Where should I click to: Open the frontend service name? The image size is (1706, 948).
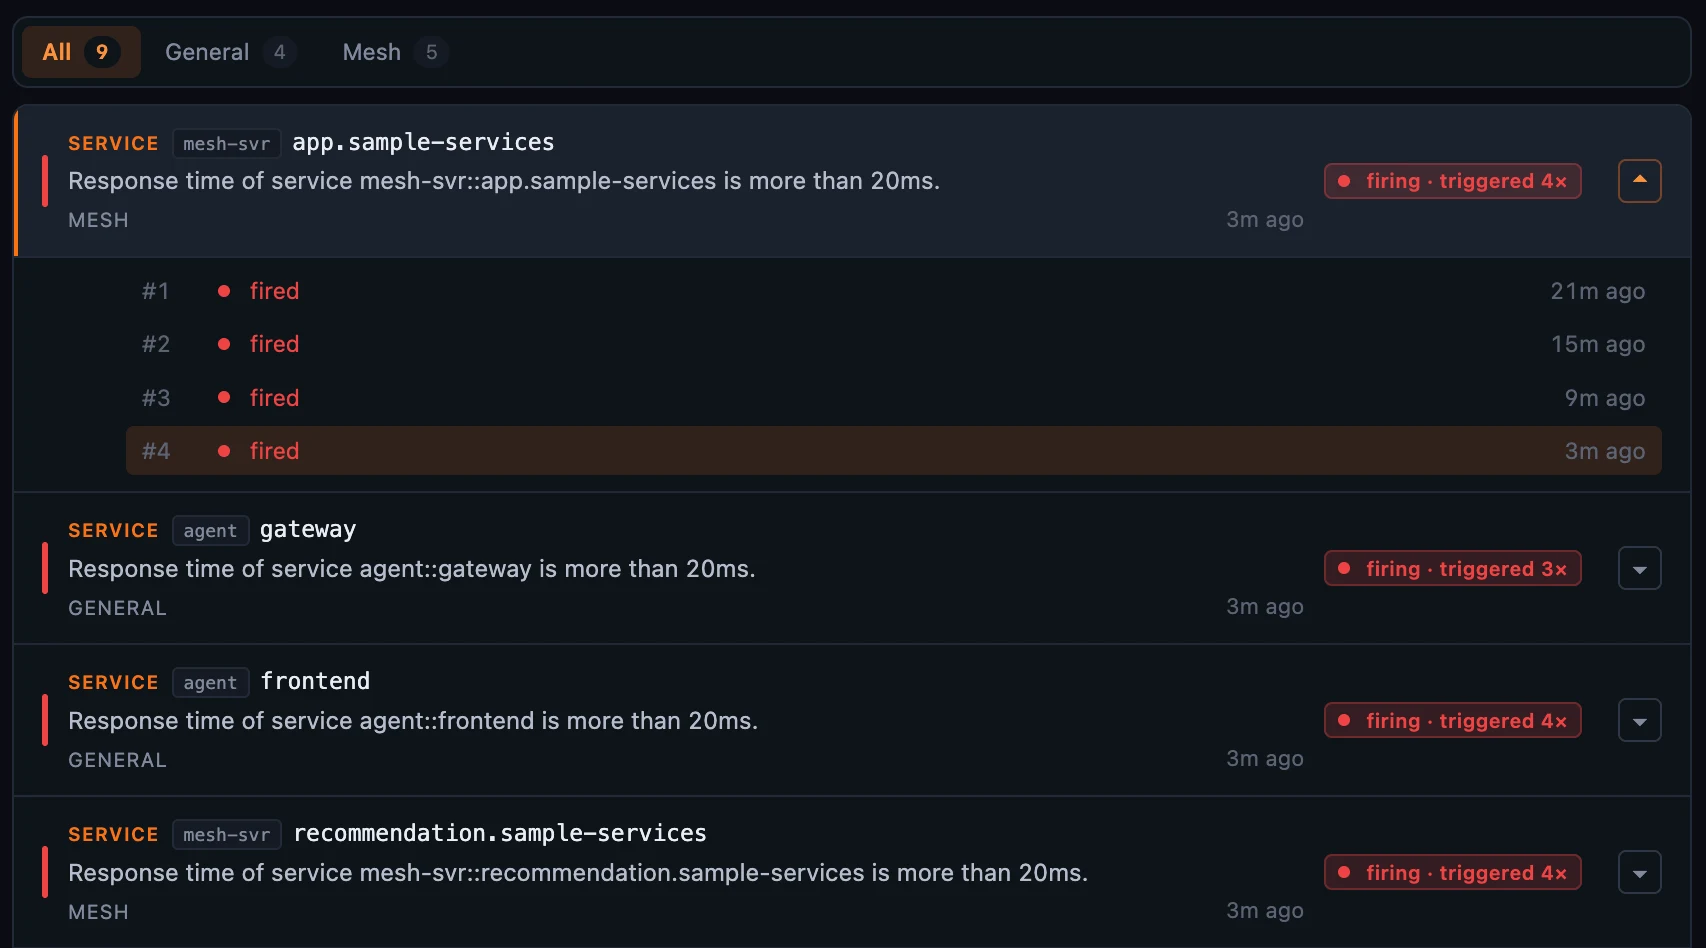[x=315, y=681]
